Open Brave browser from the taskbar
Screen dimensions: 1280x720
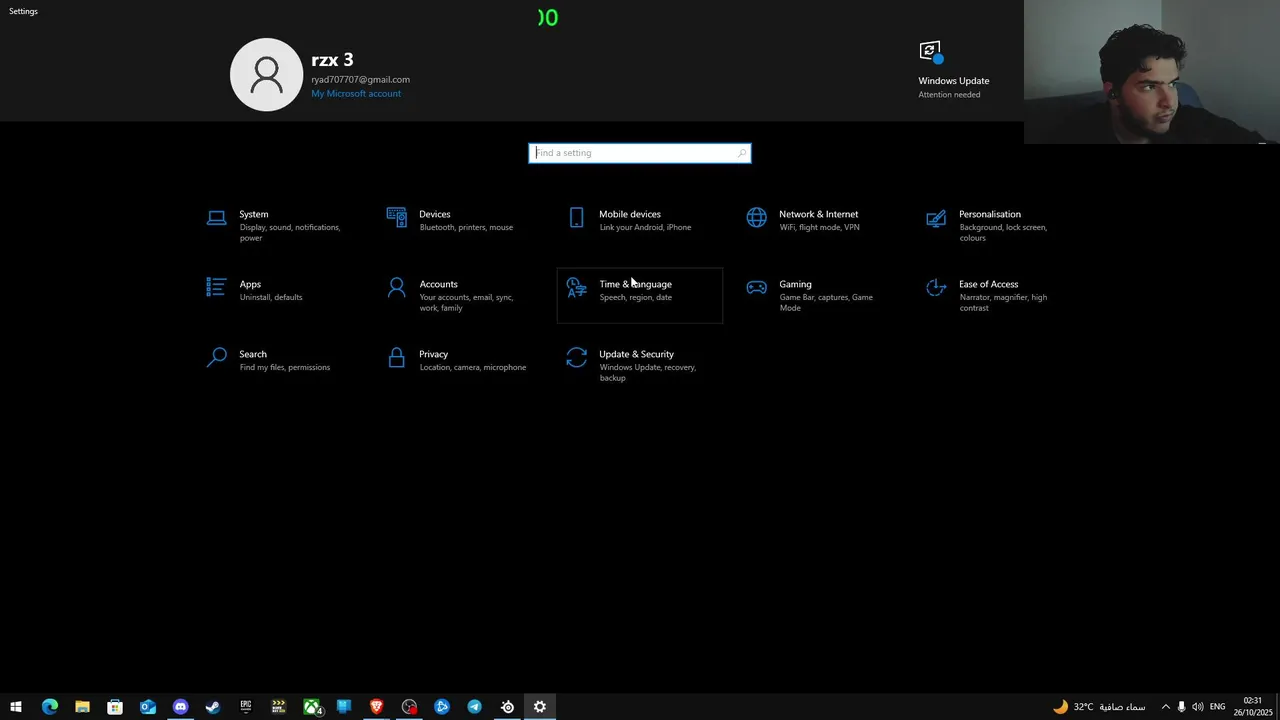click(x=377, y=707)
